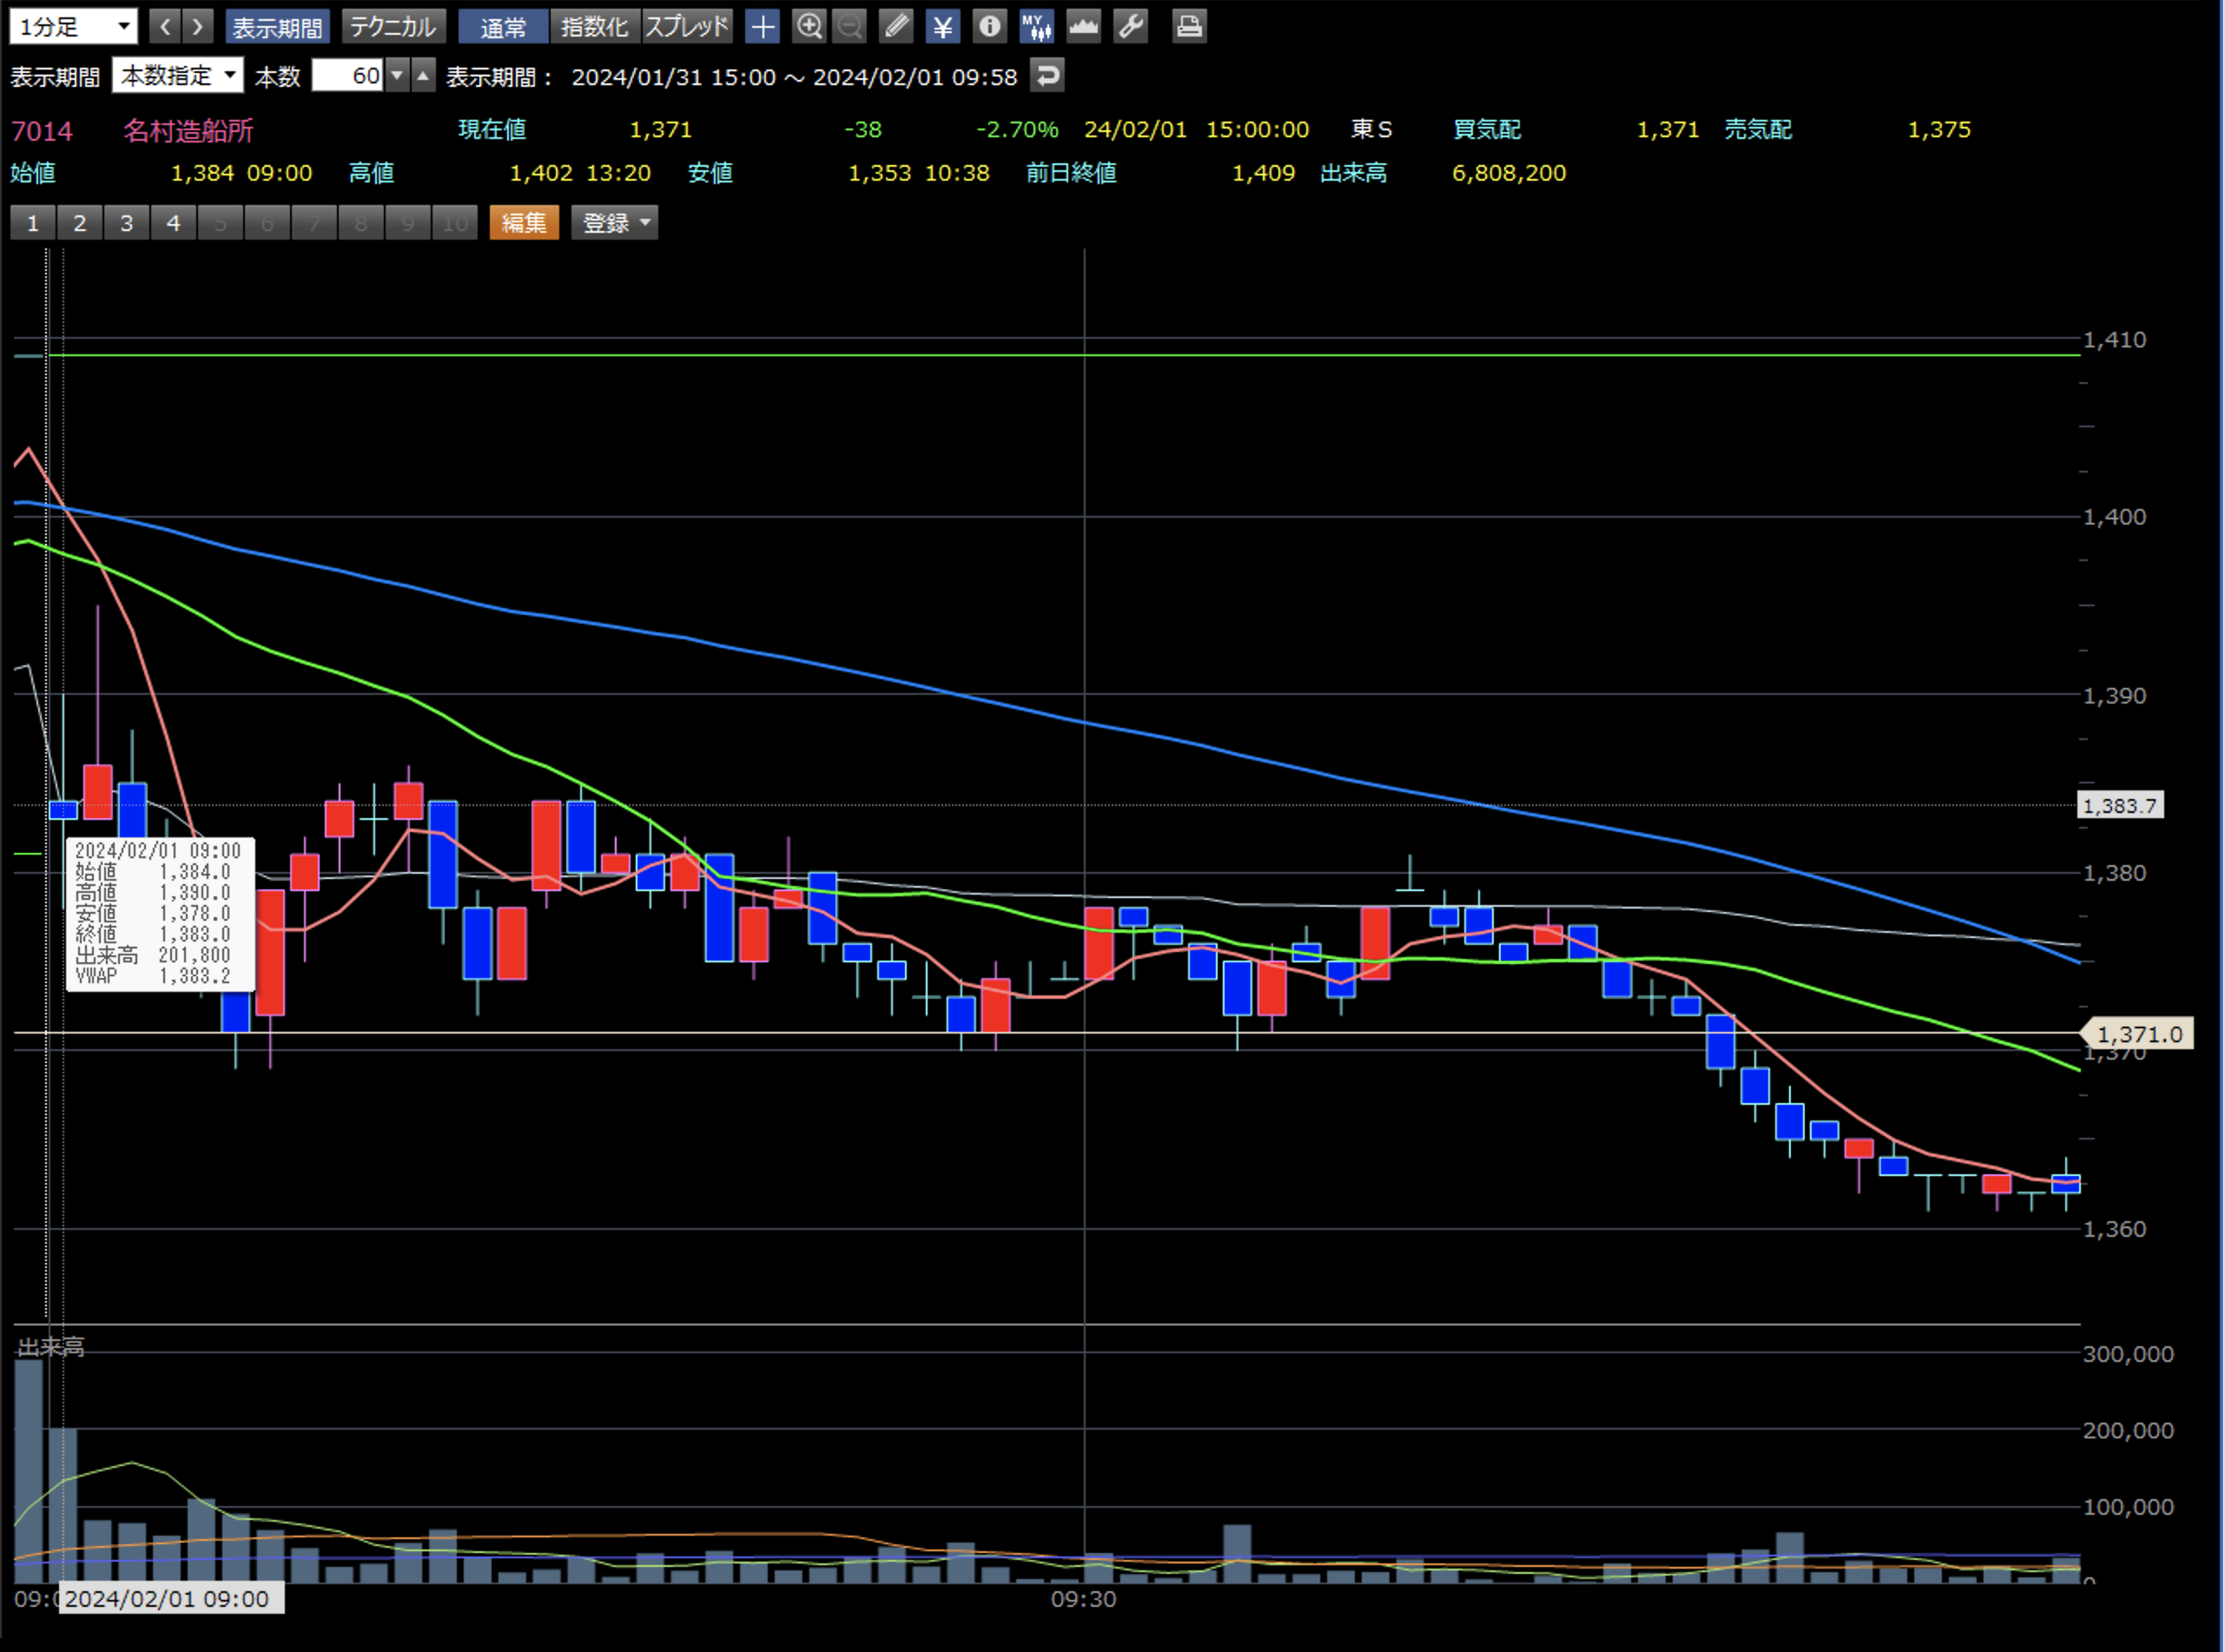Click the area chart style icon

[1083, 27]
